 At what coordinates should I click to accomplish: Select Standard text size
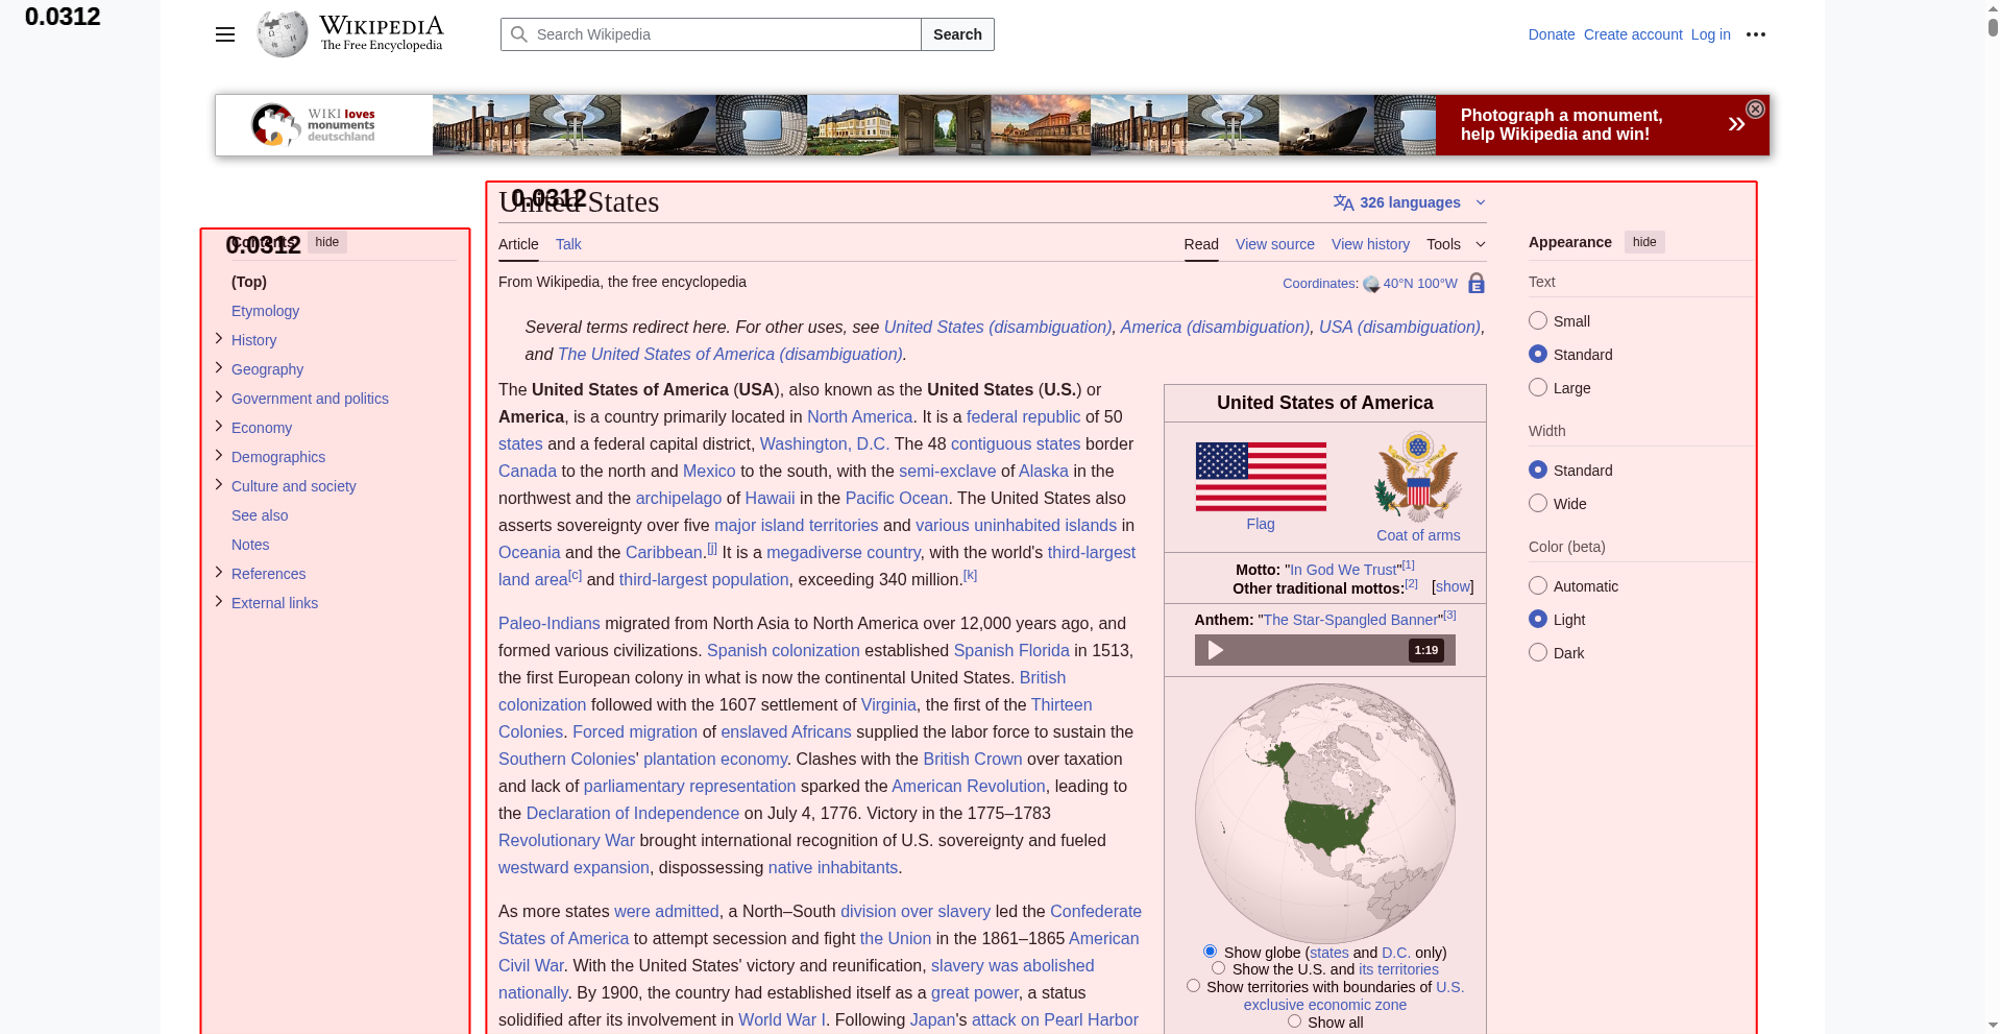[1538, 354]
